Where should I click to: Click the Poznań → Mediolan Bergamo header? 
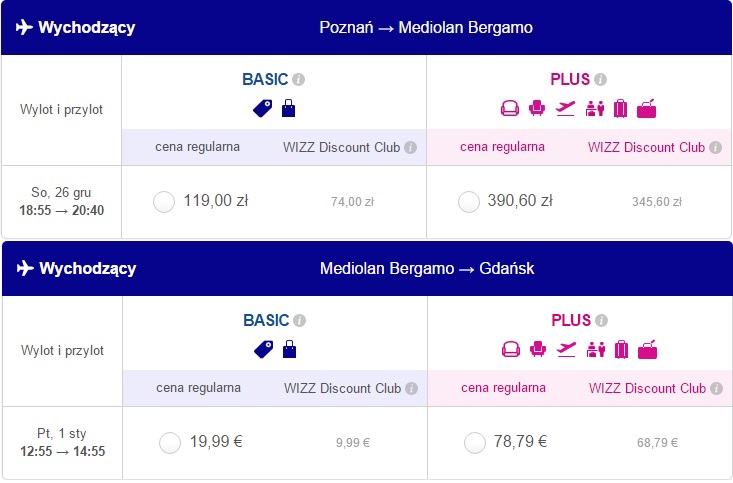[426, 28]
